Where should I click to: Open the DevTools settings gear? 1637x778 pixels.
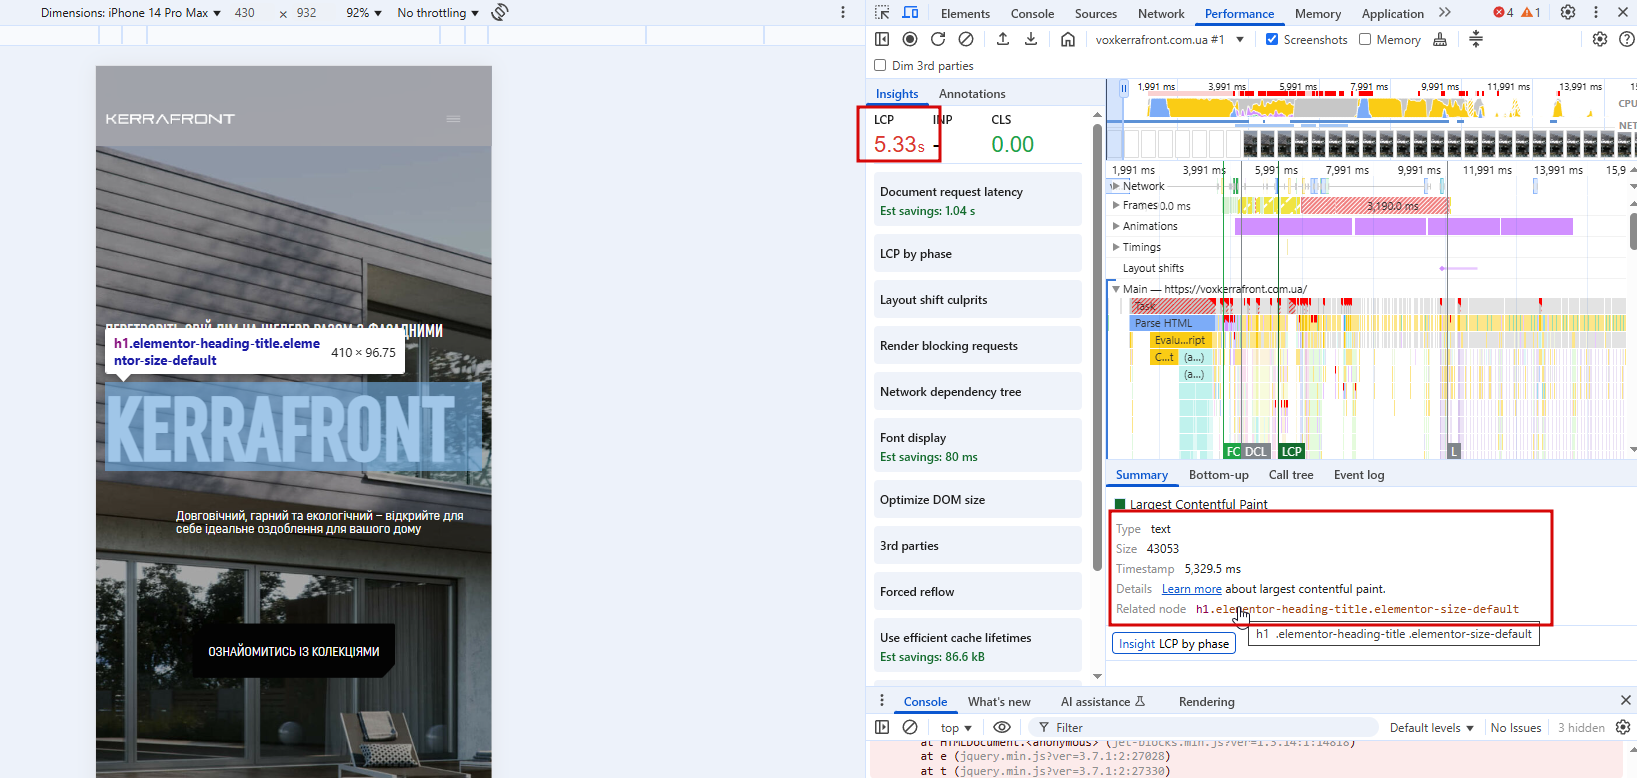click(1568, 13)
